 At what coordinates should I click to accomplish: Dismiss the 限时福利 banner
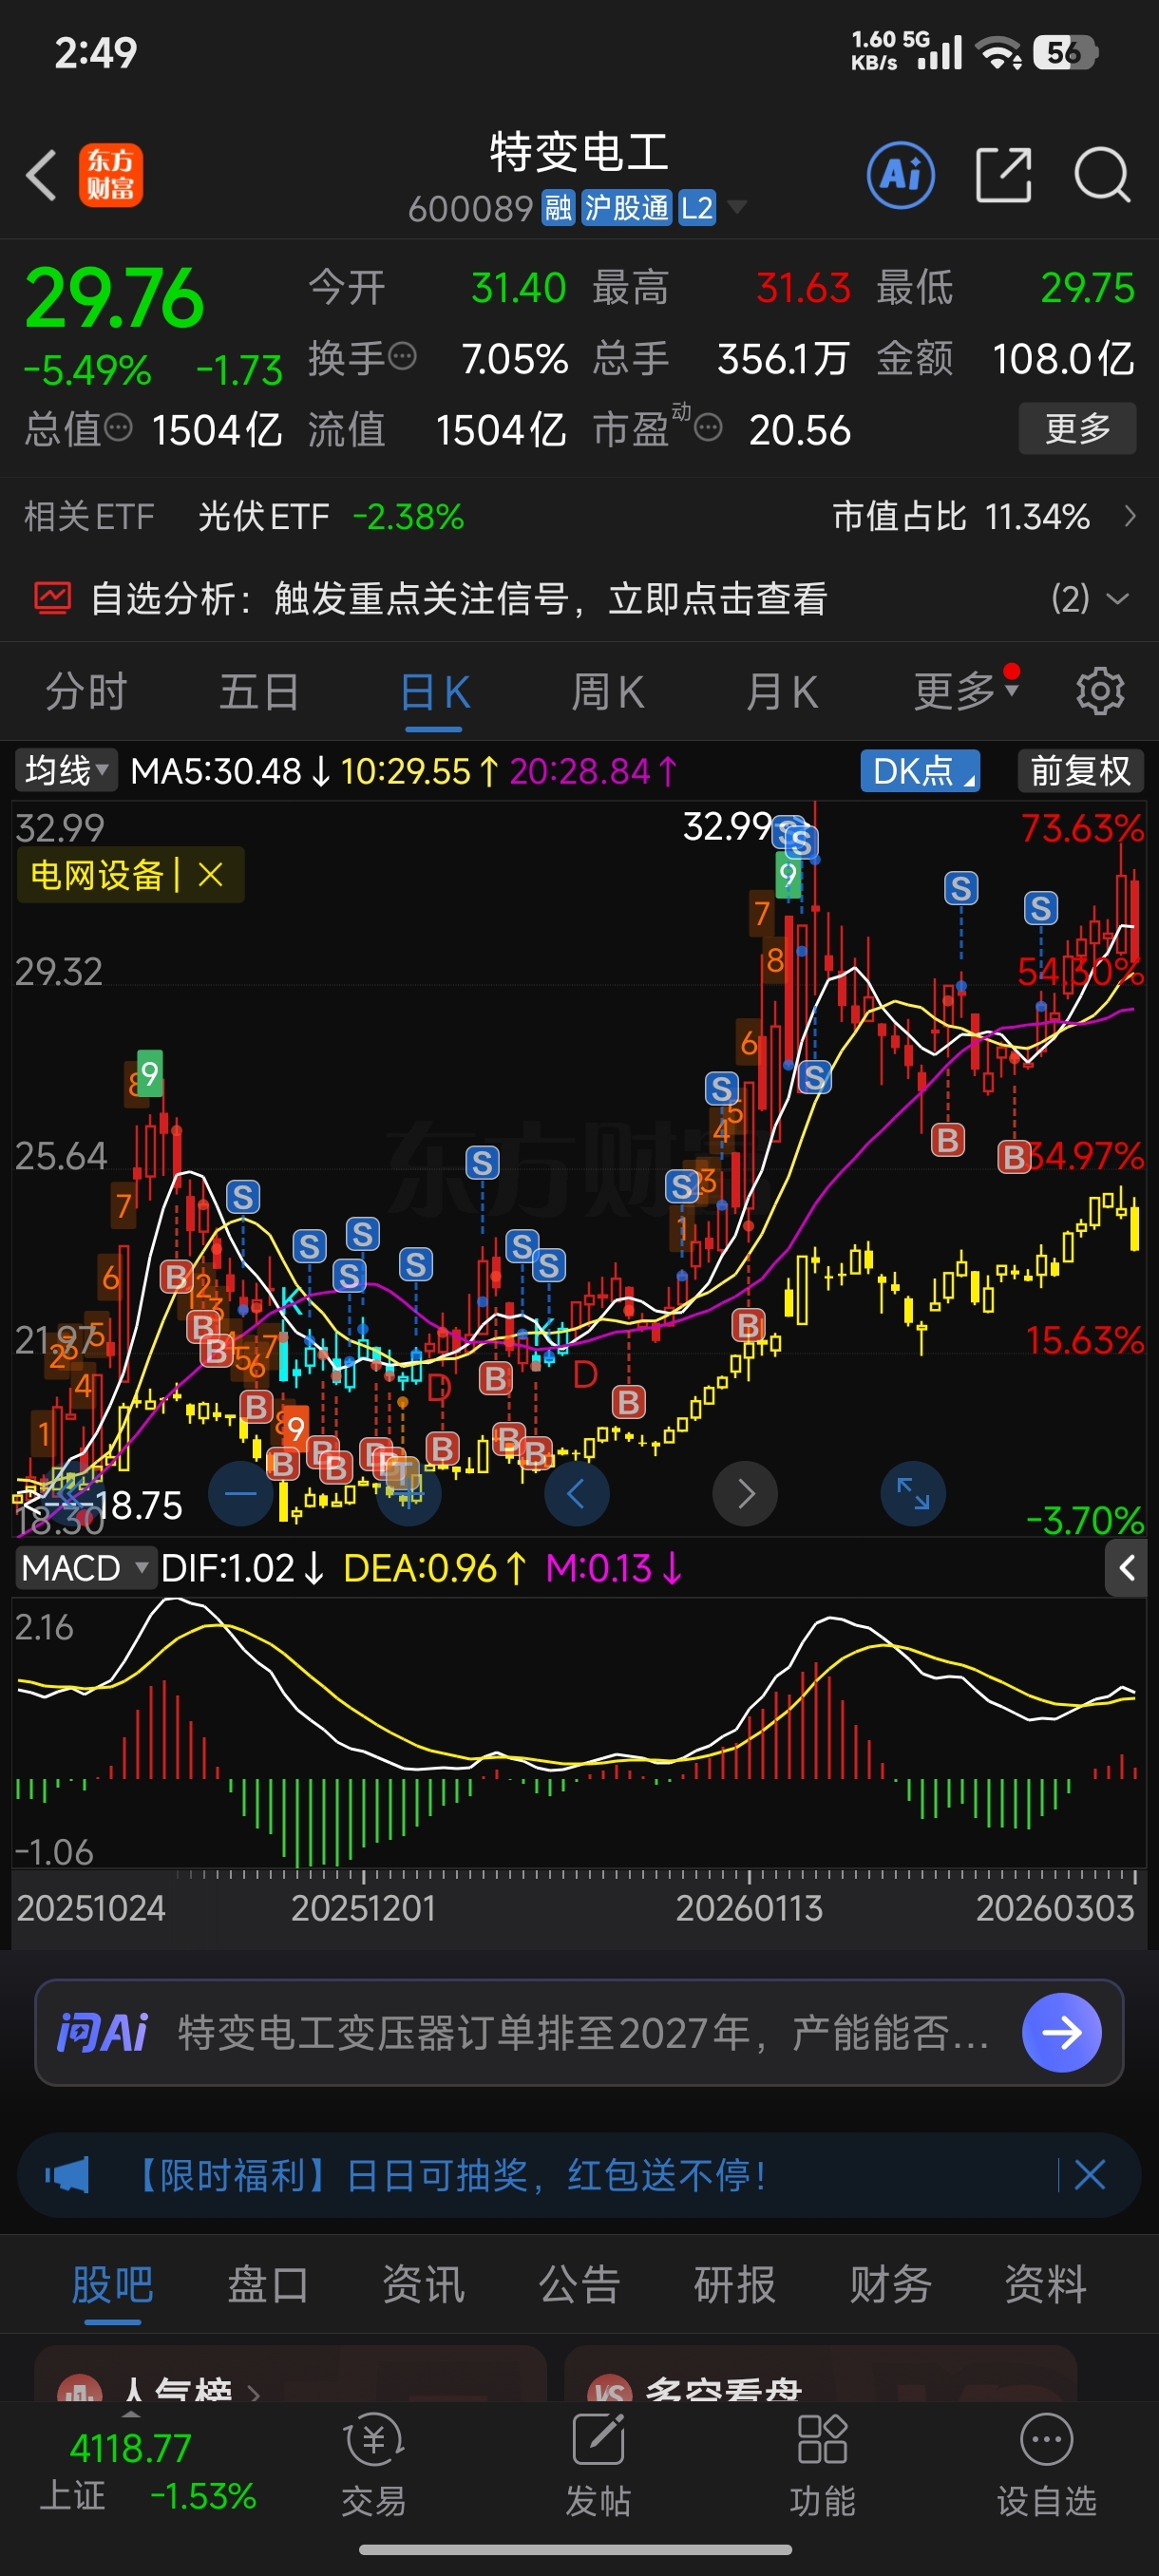coord(1090,2174)
